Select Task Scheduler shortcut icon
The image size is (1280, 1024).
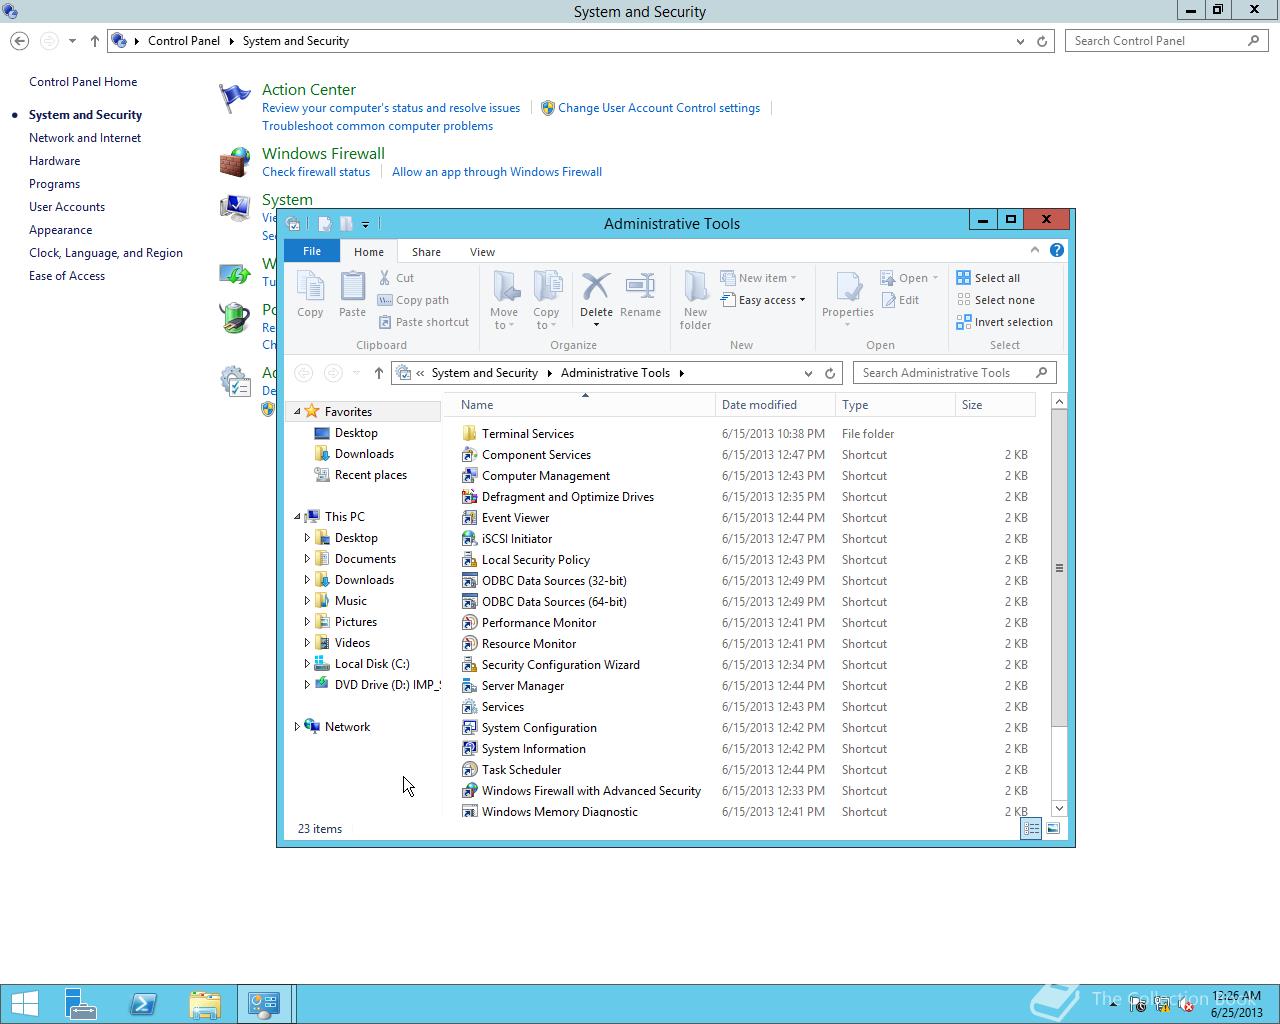[469, 770]
